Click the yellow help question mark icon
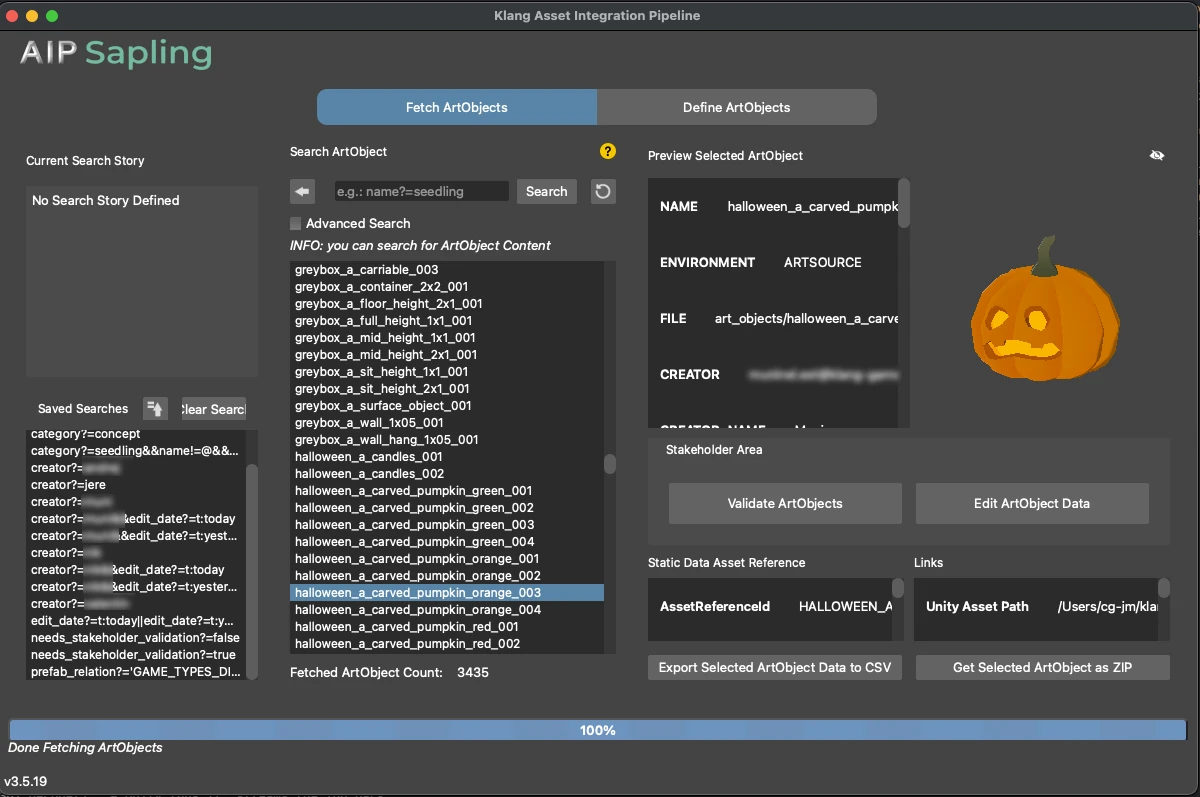The height and width of the screenshot is (797, 1200). [x=607, y=152]
